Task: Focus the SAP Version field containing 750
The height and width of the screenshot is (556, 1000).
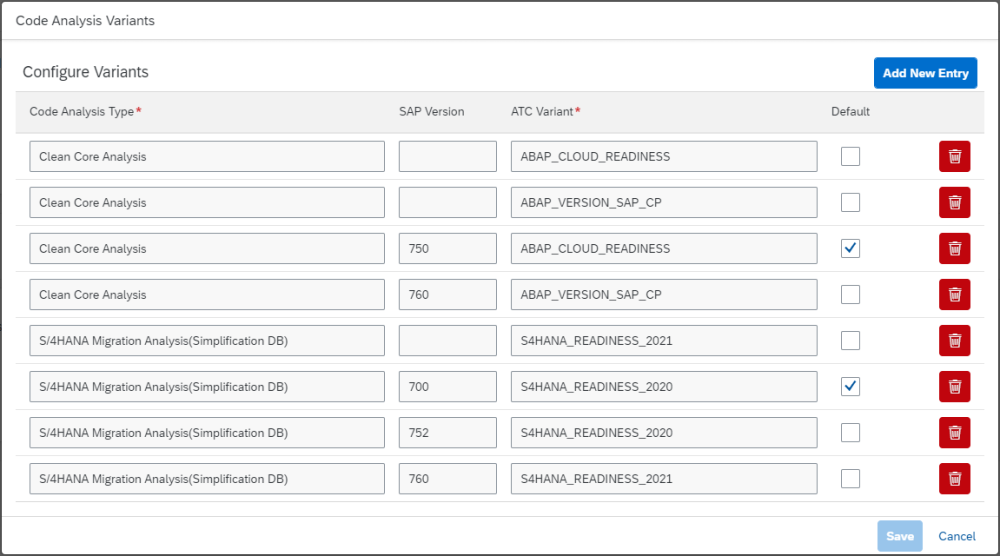Action: click(x=448, y=248)
